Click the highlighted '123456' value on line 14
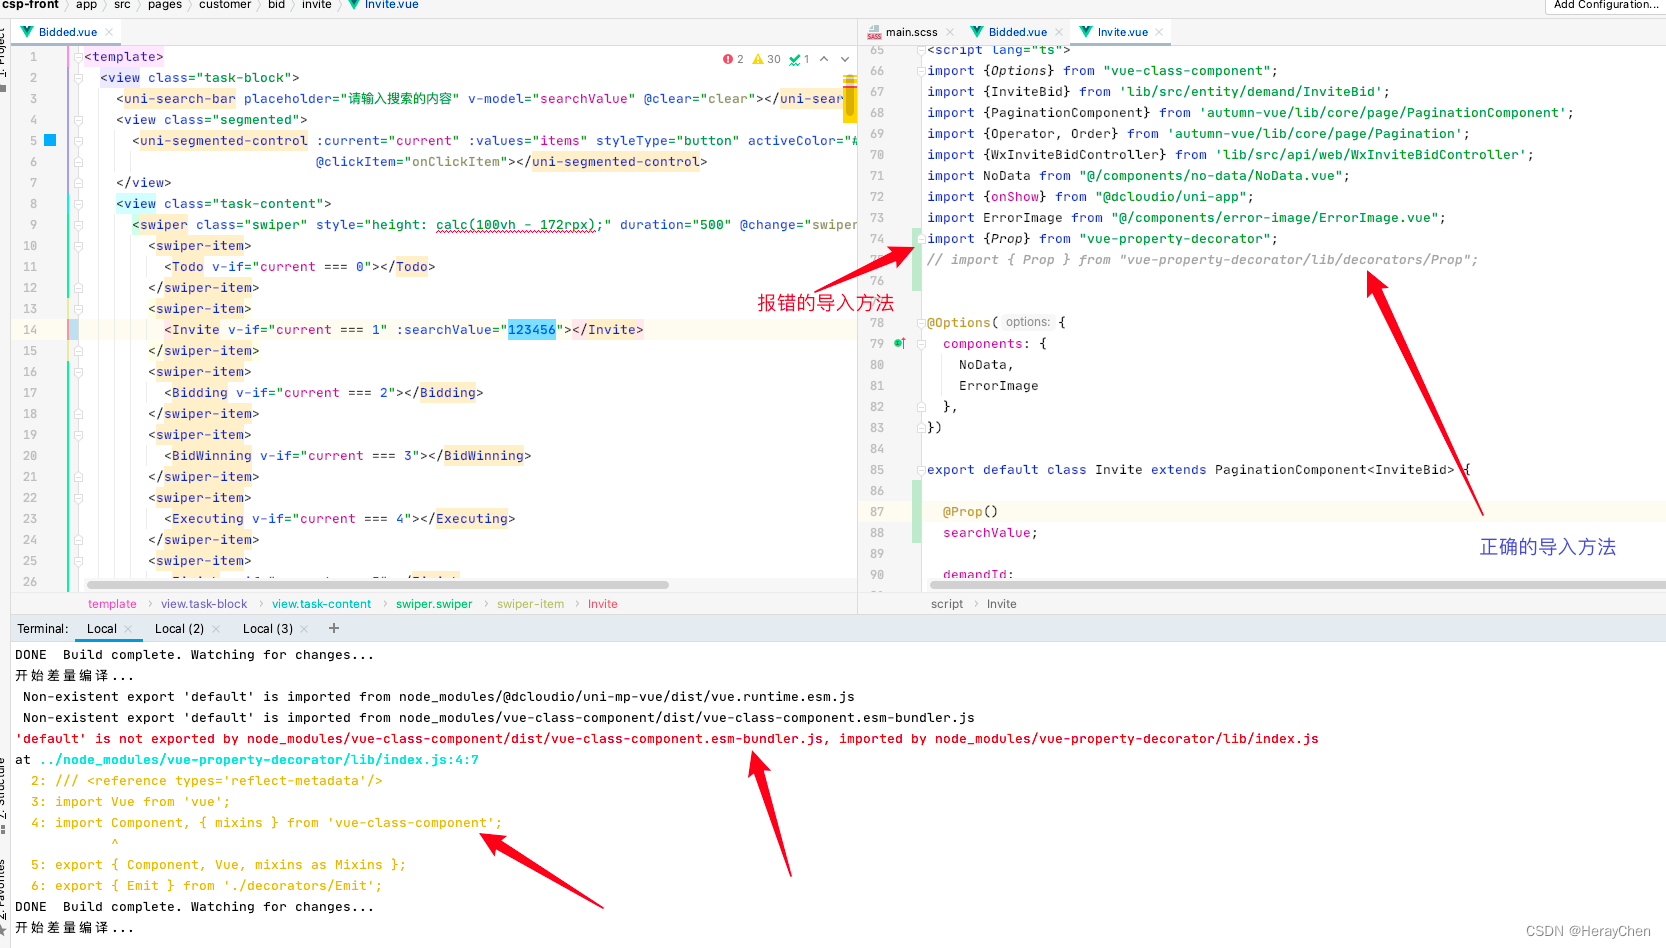1666x948 pixels. click(x=531, y=330)
